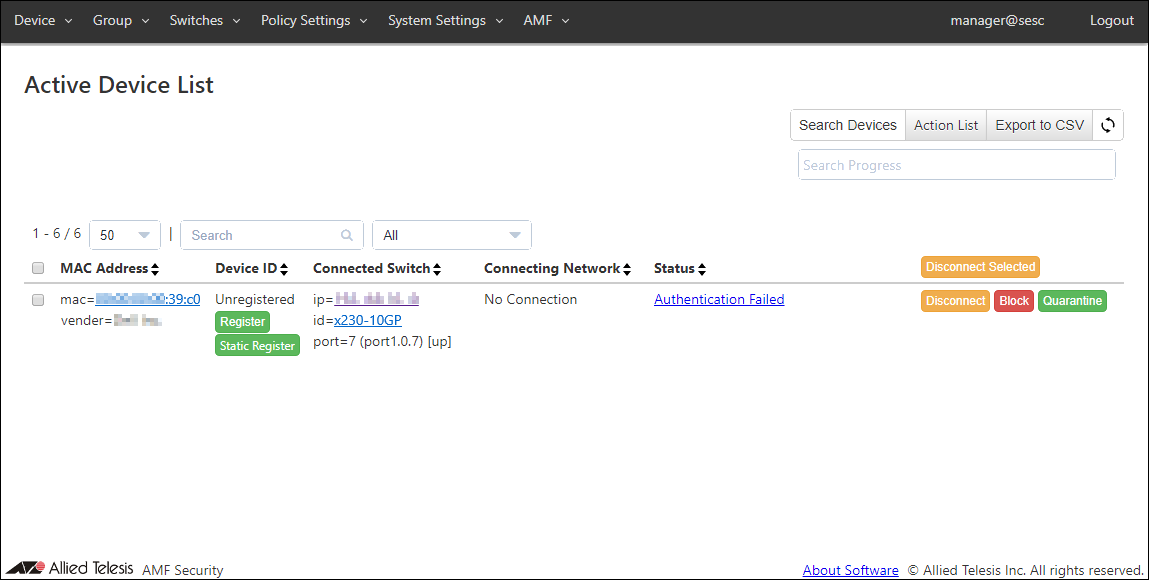Tick the select-all checkbox in the table header
The width and height of the screenshot is (1149, 580).
pos(38,268)
